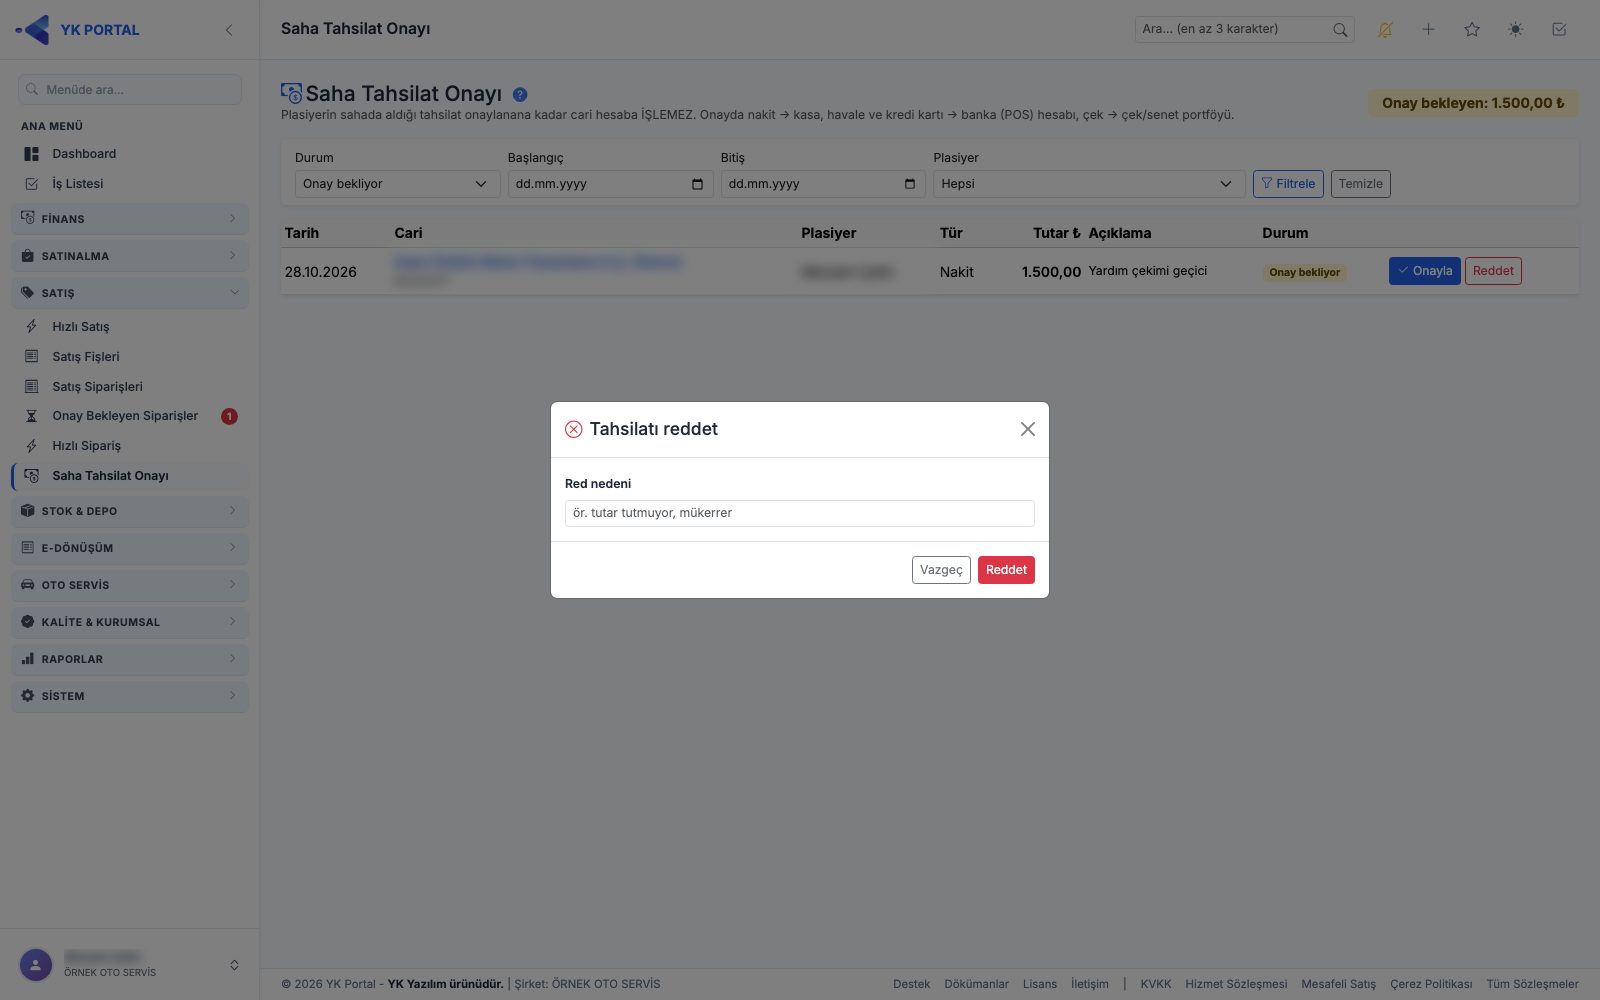Expand KALİTE & KURUMSAL section
Screen dimensions: 1600x1000
pos(130,622)
